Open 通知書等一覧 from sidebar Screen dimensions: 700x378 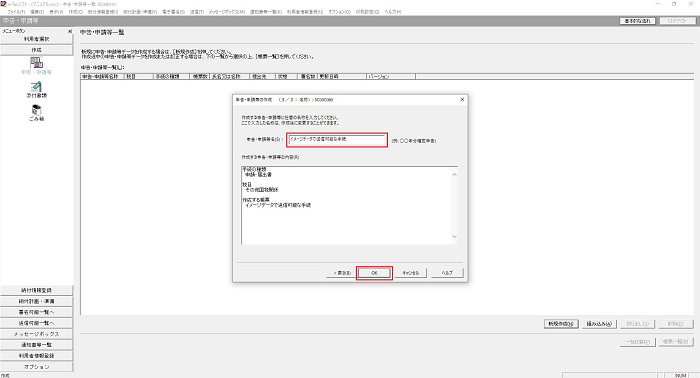pyautogui.click(x=36, y=345)
